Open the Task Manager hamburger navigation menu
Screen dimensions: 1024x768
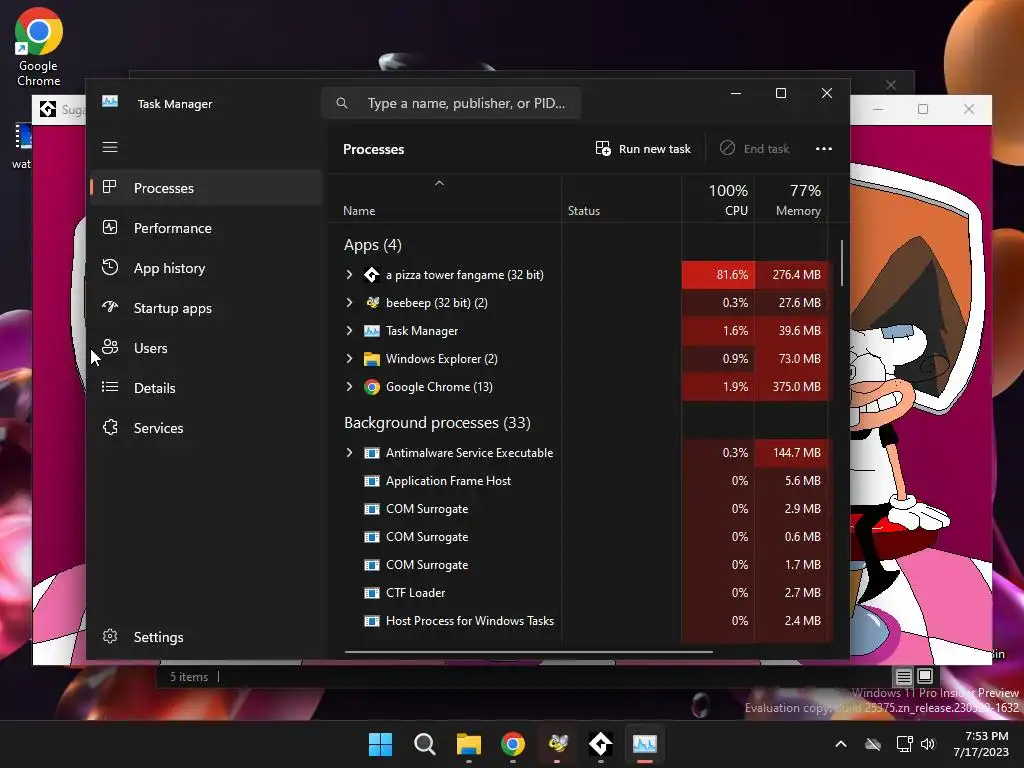coord(110,147)
